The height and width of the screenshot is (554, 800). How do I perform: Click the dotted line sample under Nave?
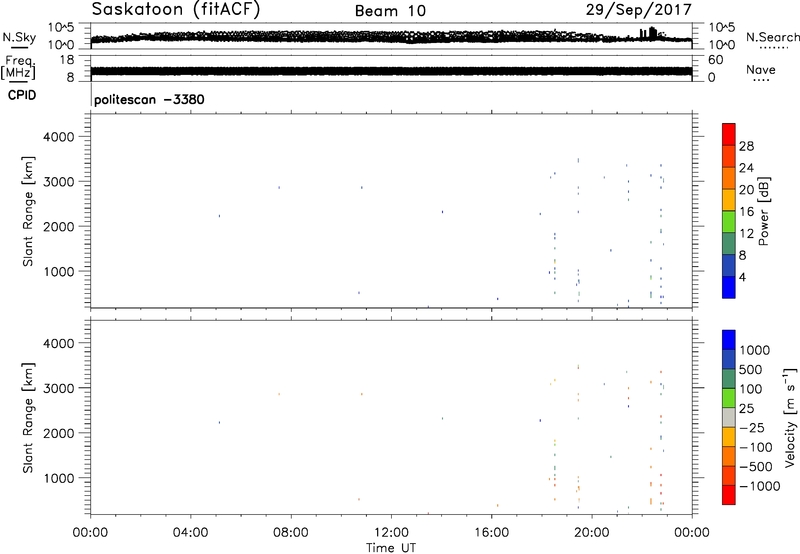pos(761,80)
